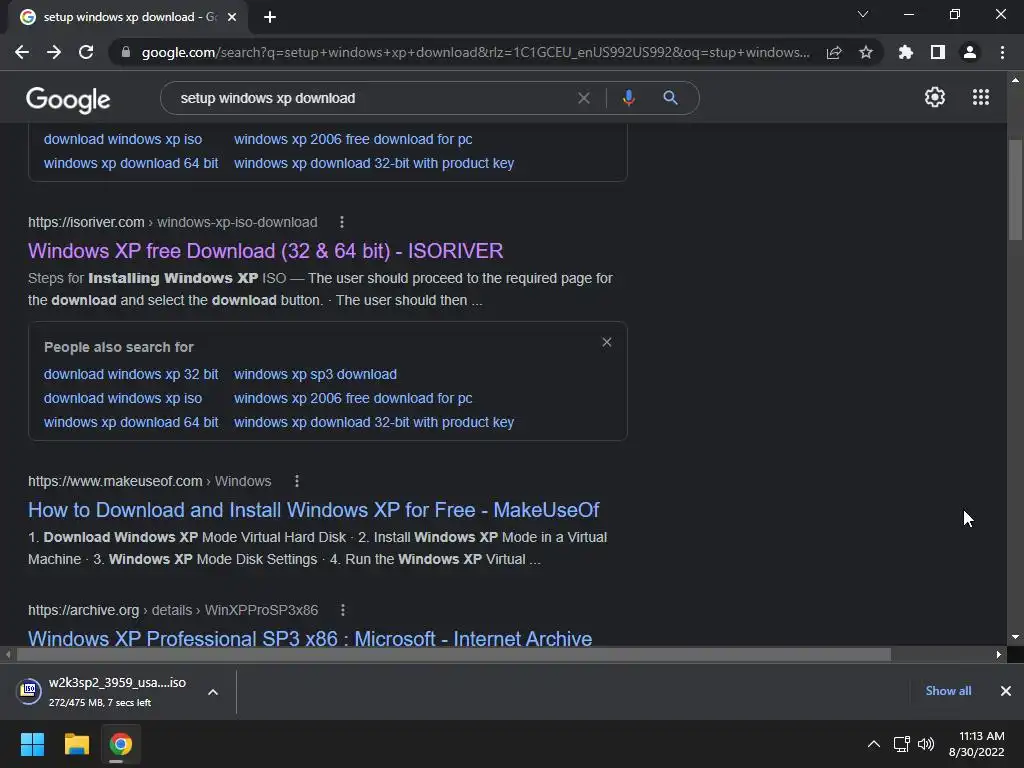Select lower '32-bit with product key' suggestion
1024x768 pixels.
pyautogui.click(x=374, y=423)
